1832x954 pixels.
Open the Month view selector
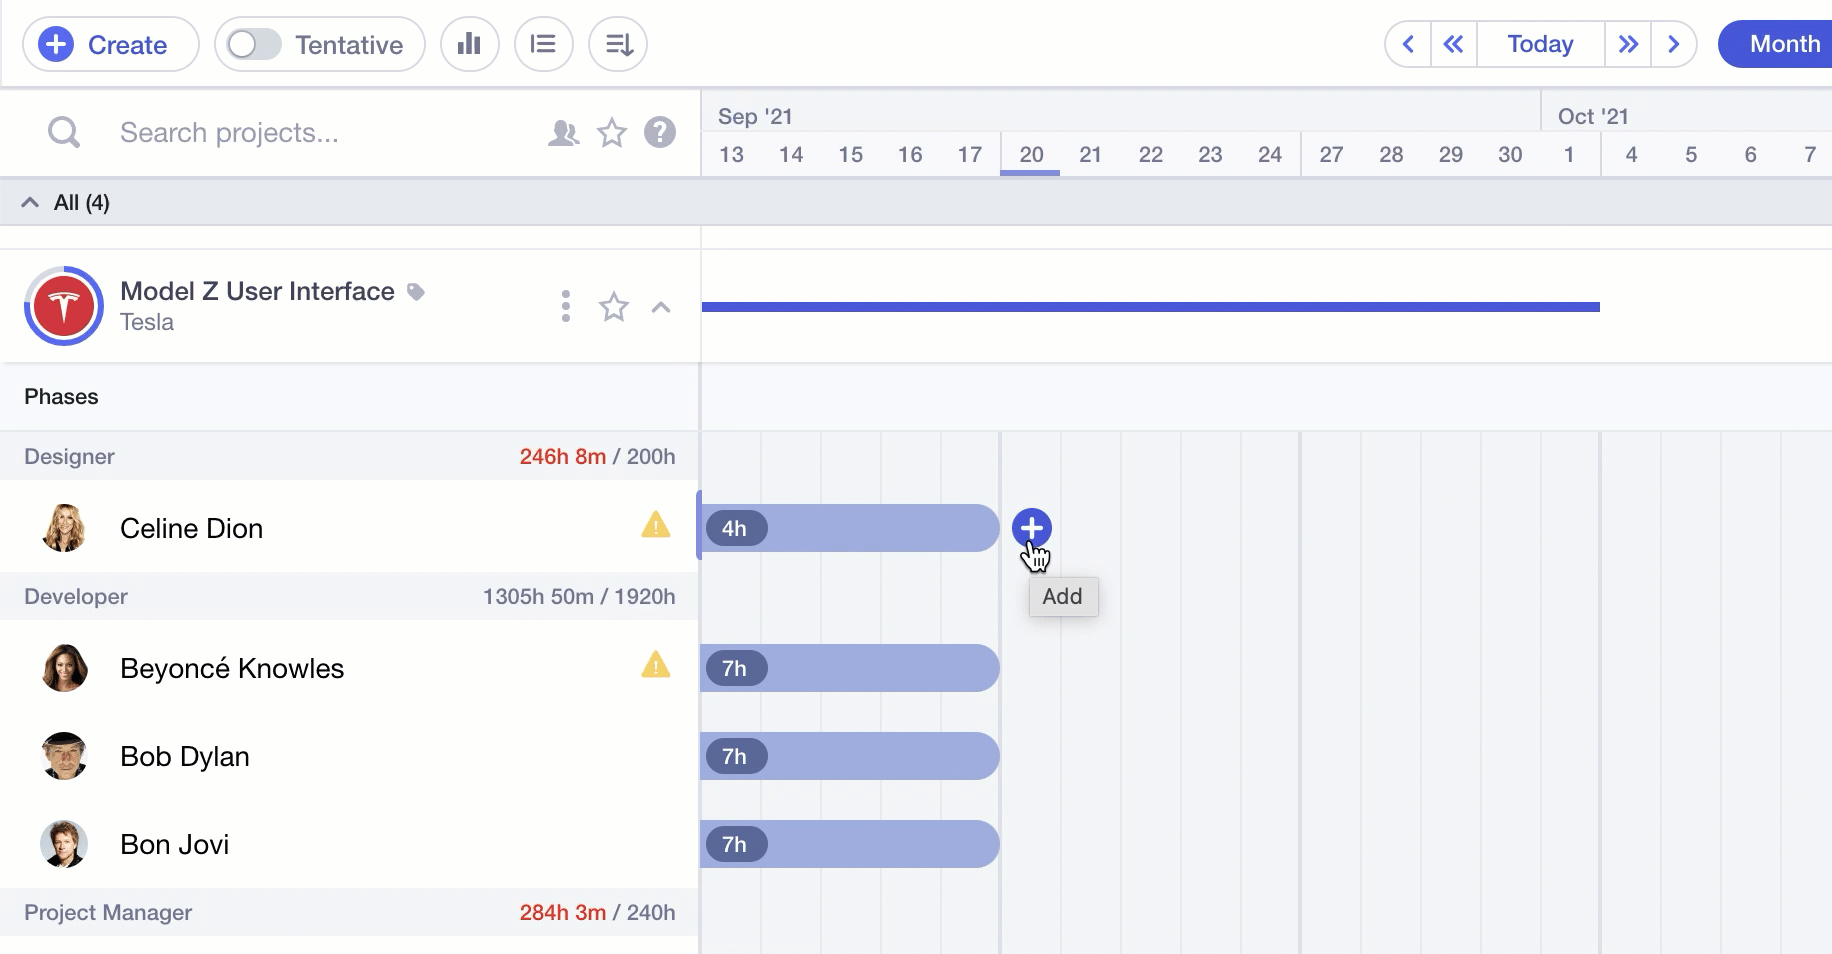[x=1784, y=44]
